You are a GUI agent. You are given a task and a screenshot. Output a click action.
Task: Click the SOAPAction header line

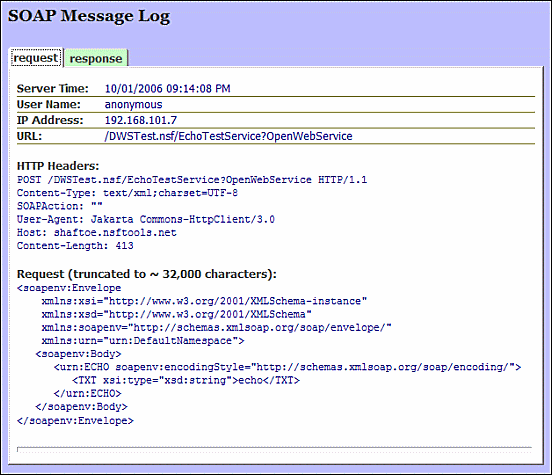[x=60, y=206]
